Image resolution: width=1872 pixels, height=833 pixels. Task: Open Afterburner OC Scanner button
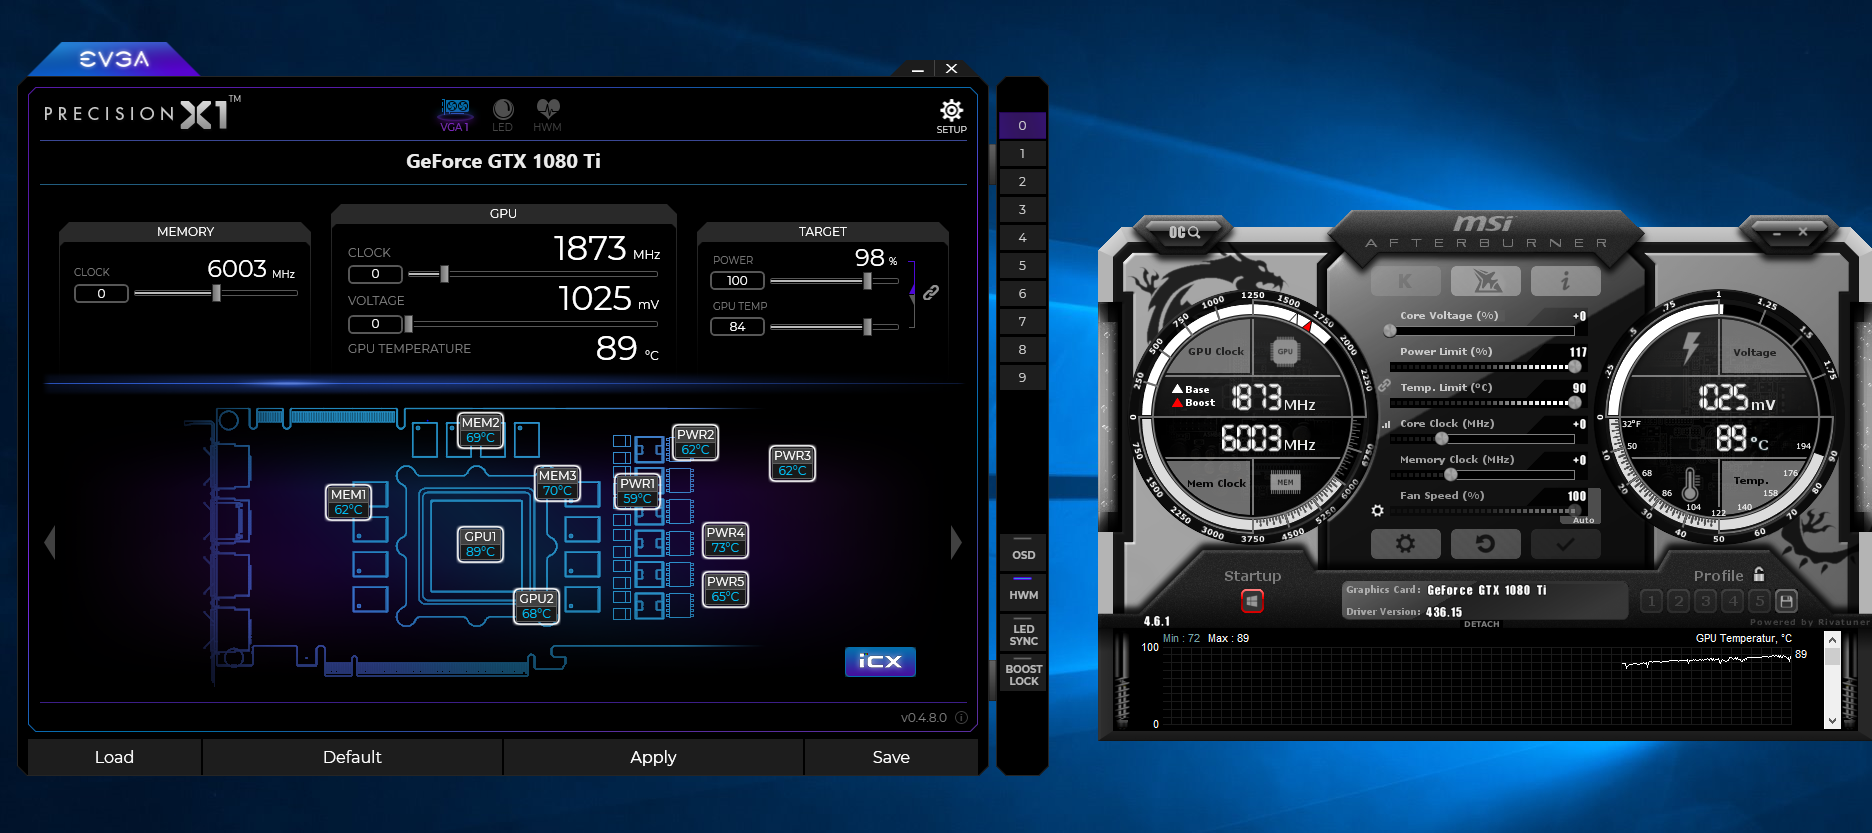tap(1184, 232)
